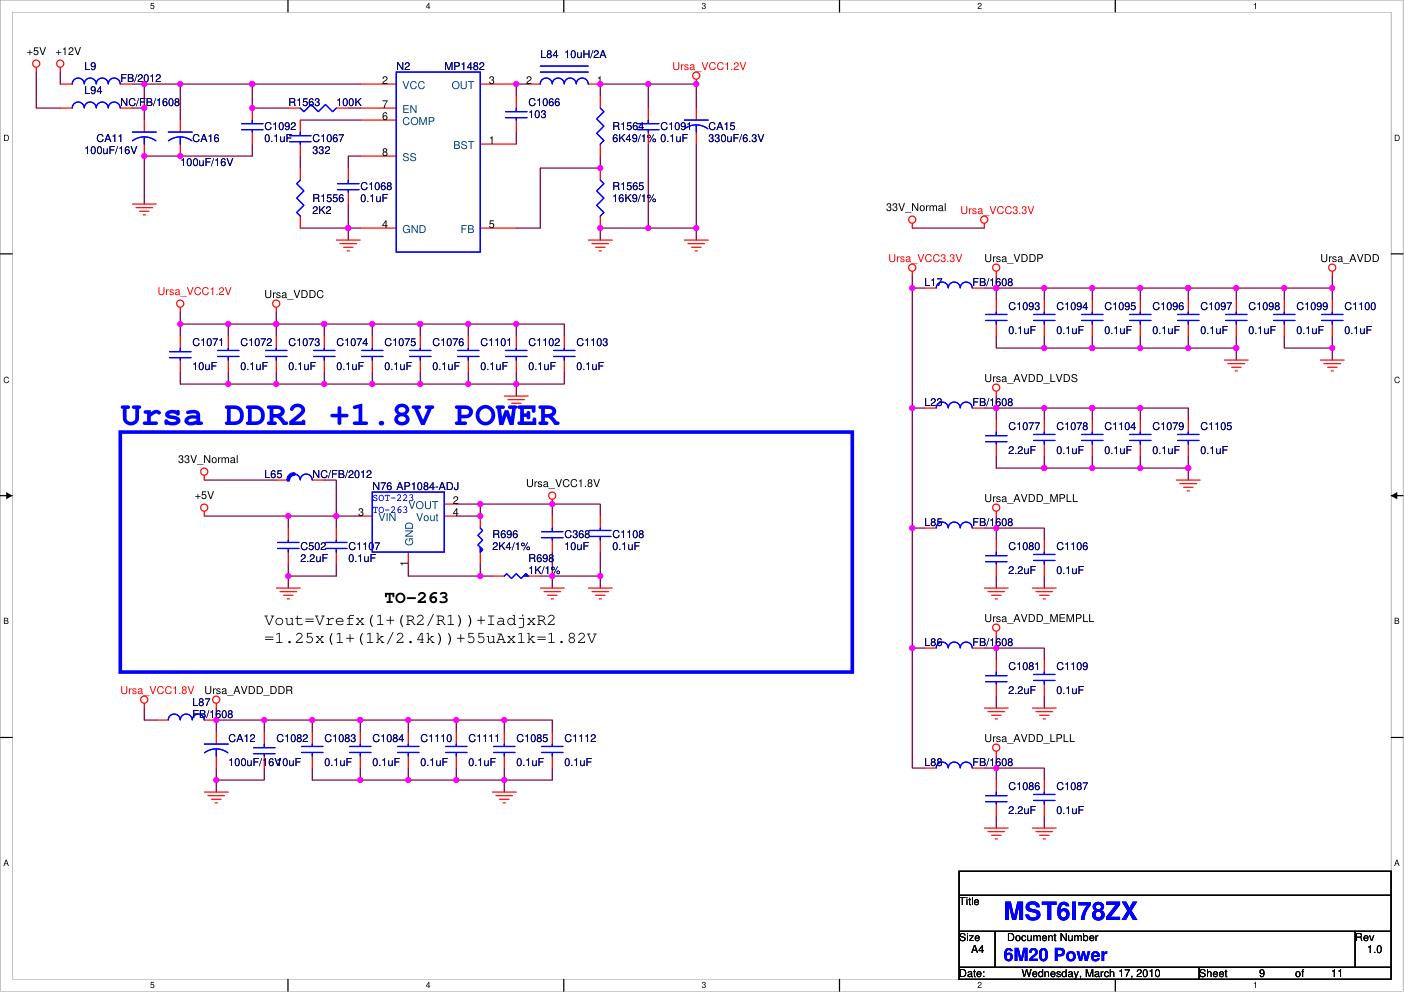The width and height of the screenshot is (1404, 993).
Task: Click the Ursa_AVDD_LVDS net label
Action: click(x=1030, y=378)
